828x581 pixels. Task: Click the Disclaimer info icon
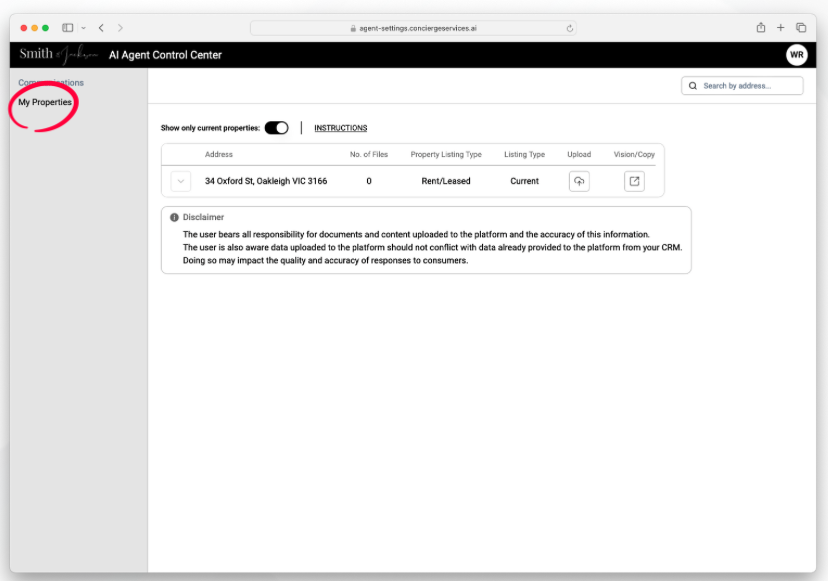pos(173,217)
